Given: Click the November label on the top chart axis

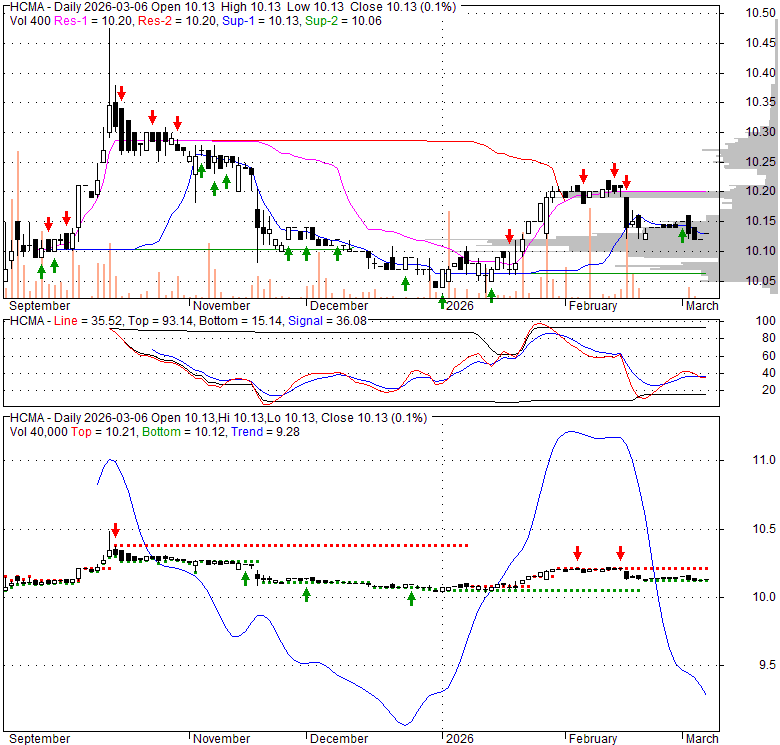Looking at the screenshot, I should tap(221, 305).
